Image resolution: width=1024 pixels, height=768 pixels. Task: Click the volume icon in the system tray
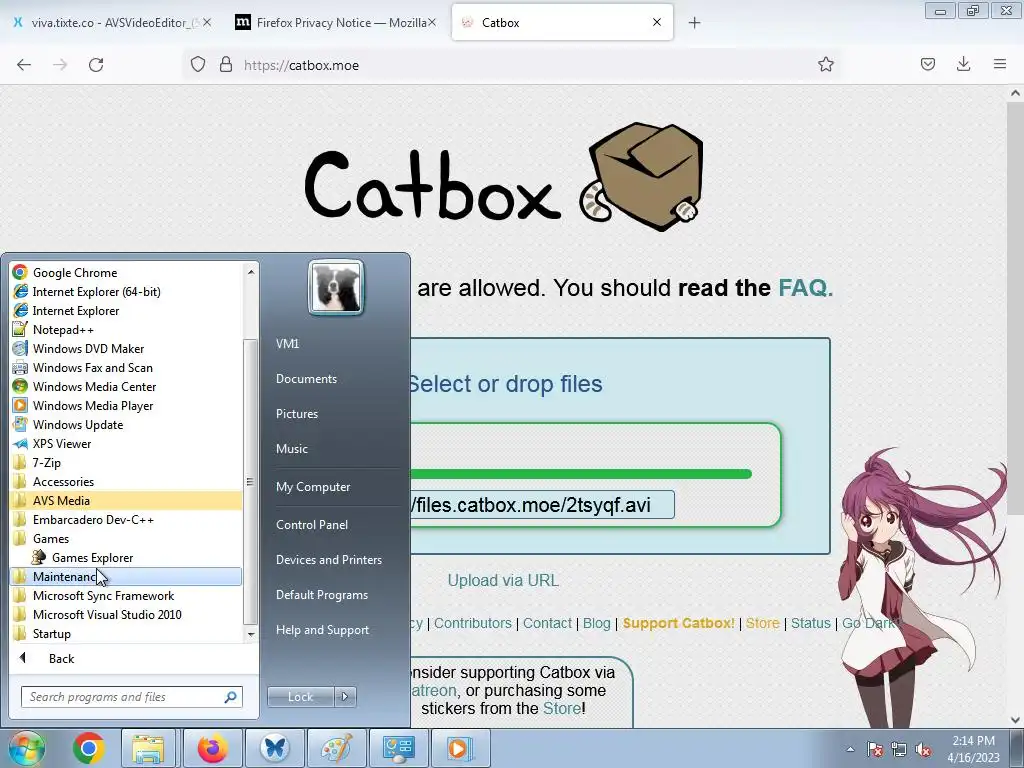[x=923, y=749]
